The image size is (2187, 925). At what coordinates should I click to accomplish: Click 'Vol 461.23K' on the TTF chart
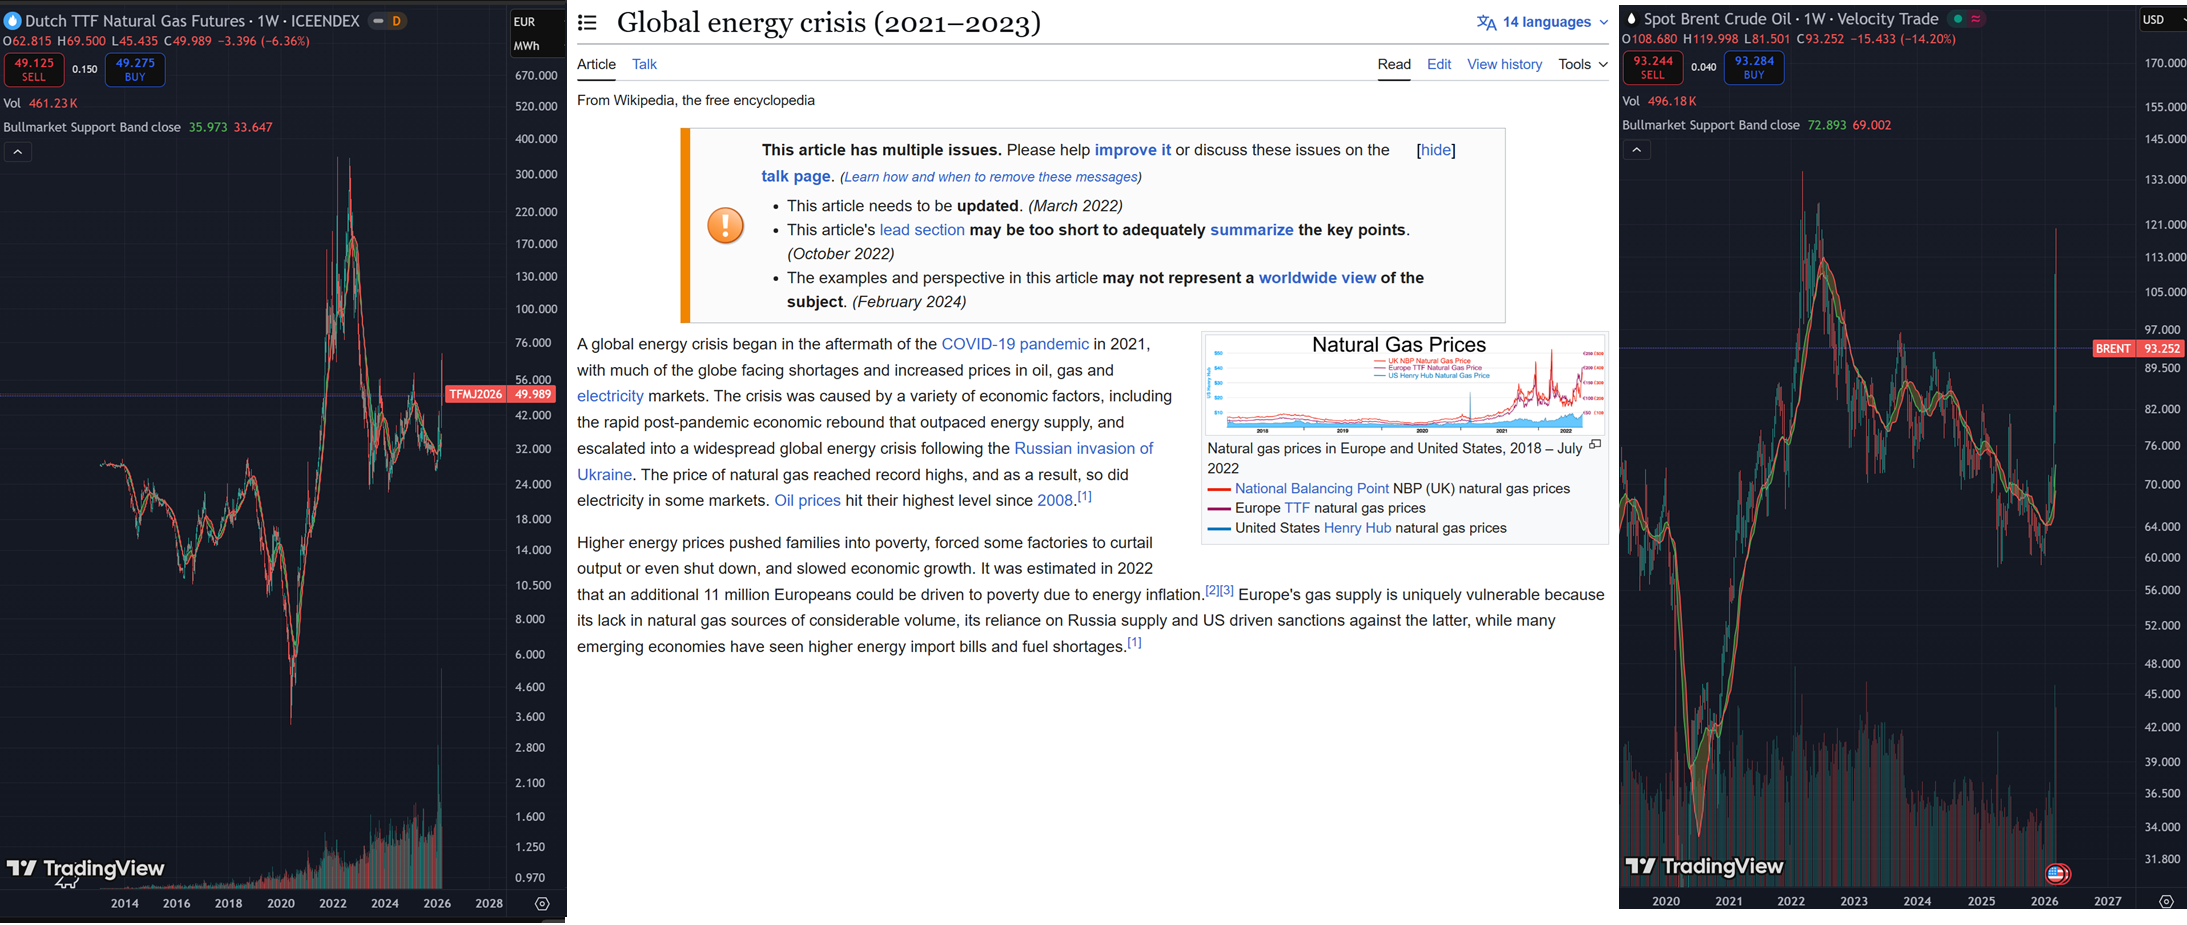click(41, 103)
